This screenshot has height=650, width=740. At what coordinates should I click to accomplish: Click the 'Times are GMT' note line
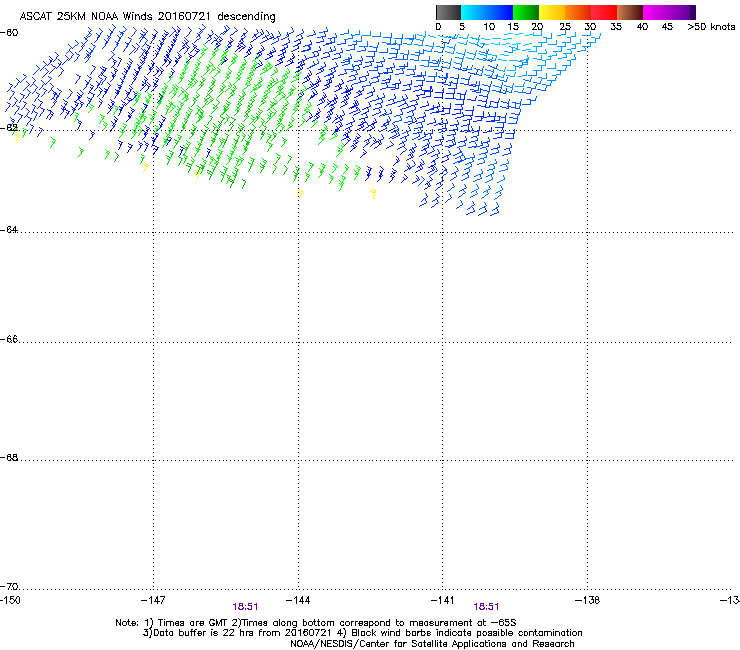(315, 623)
